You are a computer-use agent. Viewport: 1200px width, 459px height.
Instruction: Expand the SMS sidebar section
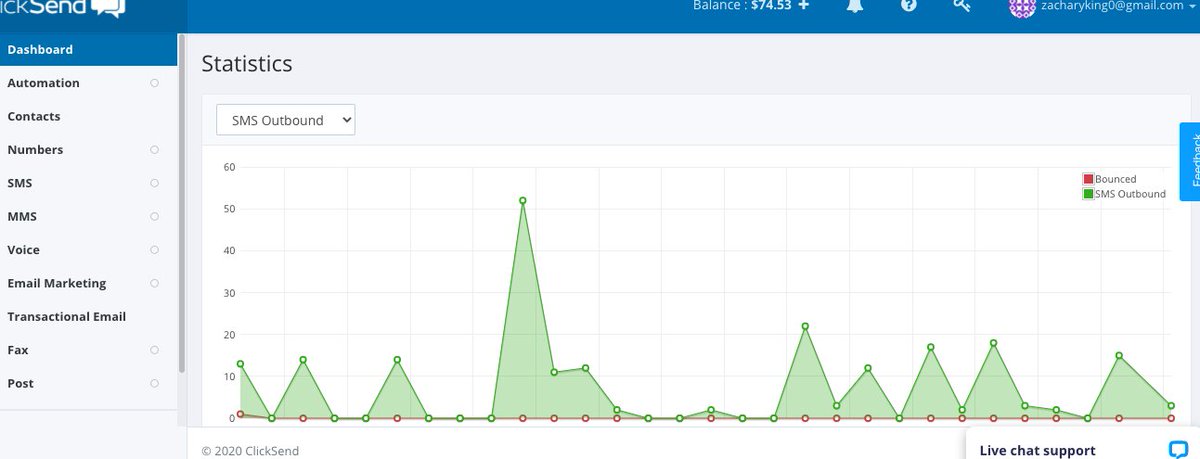(154, 183)
